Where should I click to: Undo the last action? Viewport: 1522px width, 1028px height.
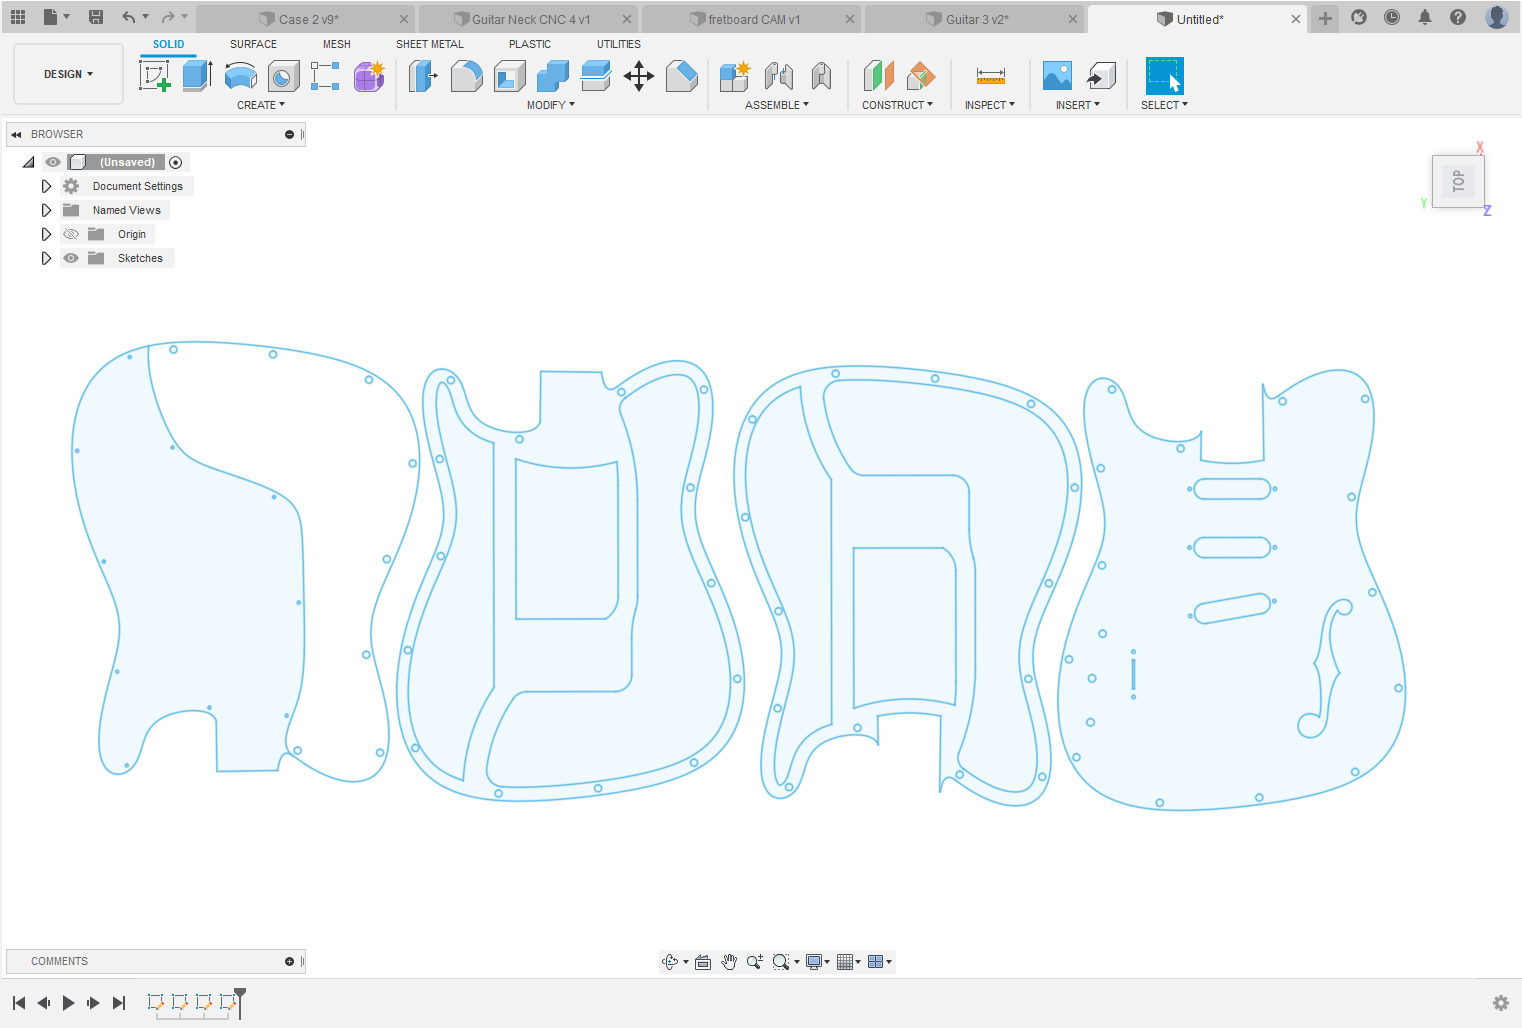point(128,17)
